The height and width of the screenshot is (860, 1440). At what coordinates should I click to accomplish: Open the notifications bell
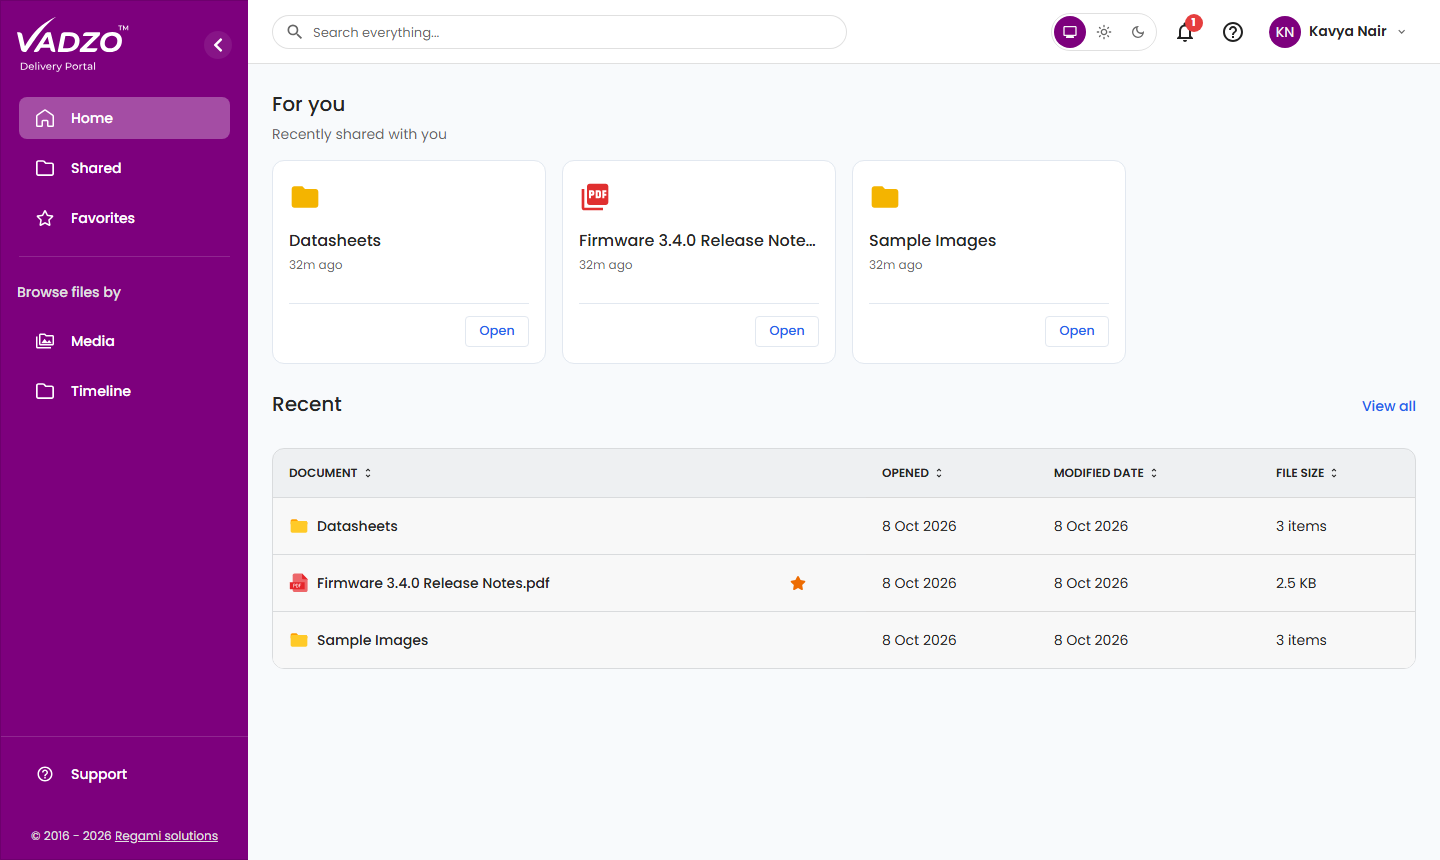tap(1186, 32)
